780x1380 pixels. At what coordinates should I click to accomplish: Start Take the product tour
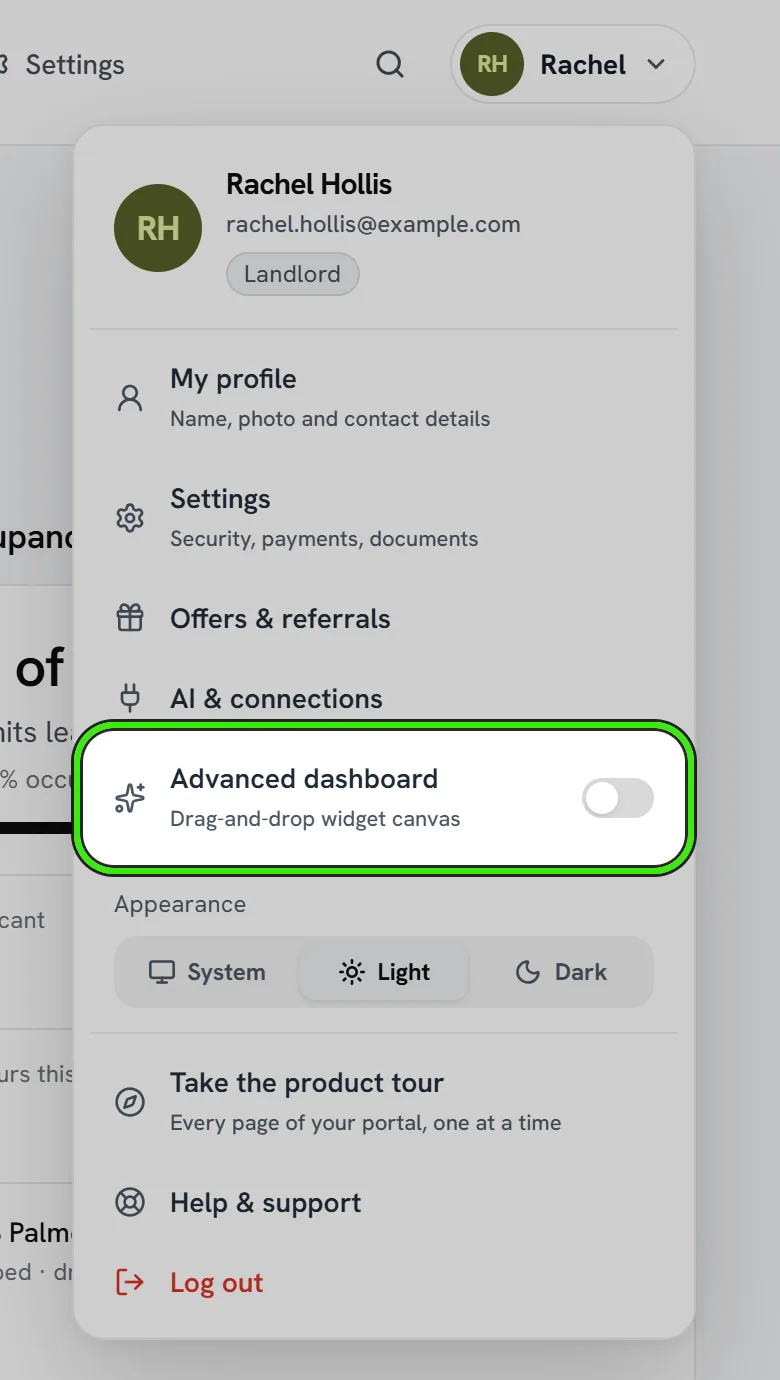tap(384, 1103)
